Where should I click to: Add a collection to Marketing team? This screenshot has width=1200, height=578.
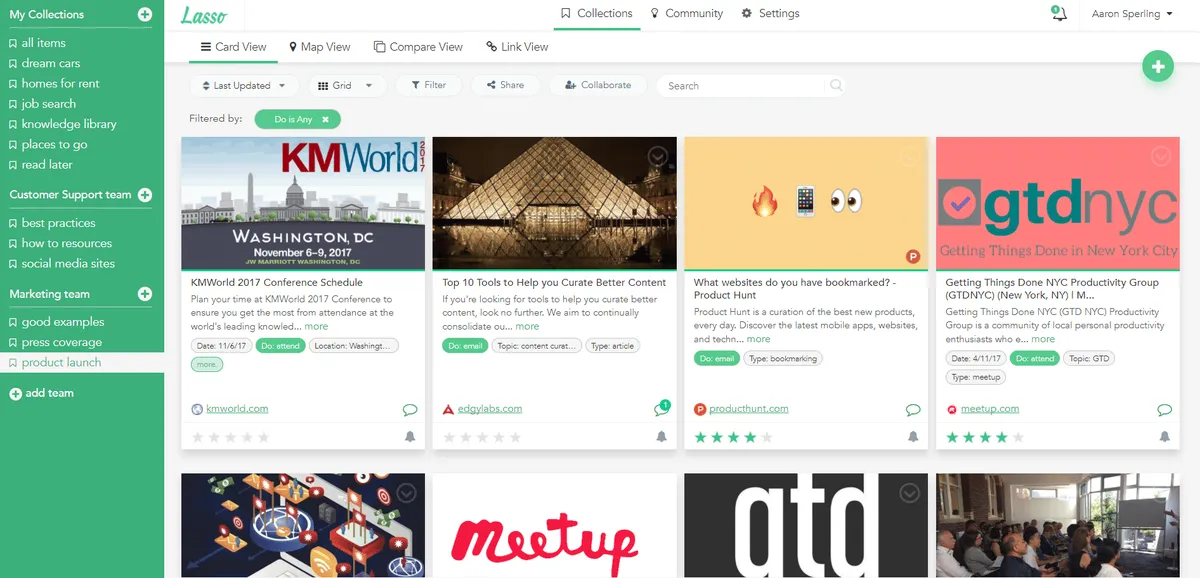[145, 294]
